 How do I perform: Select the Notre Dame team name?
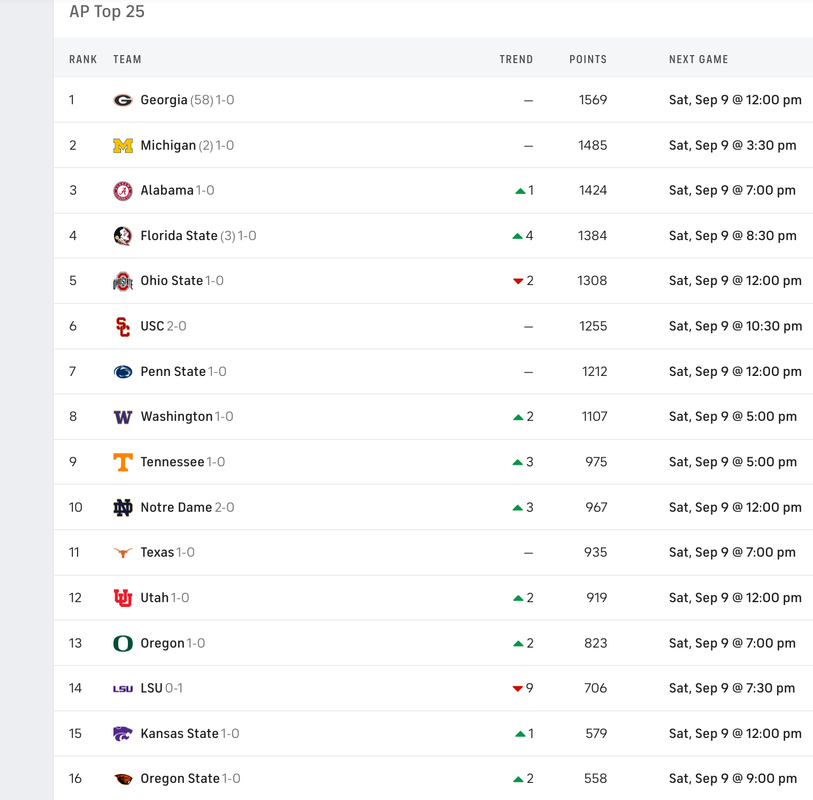click(x=176, y=508)
